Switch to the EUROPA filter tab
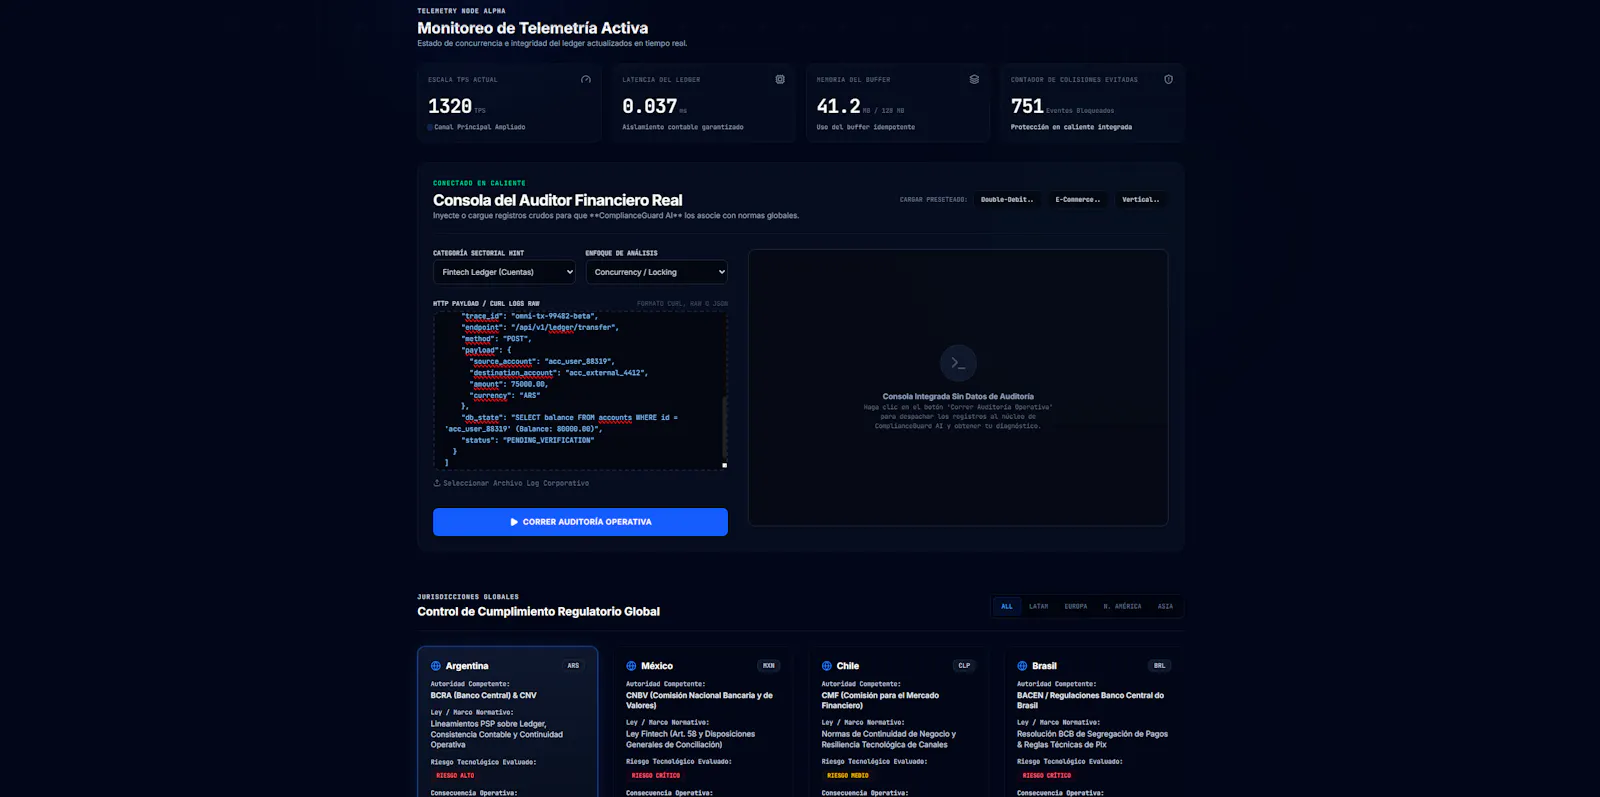 point(1076,606)
